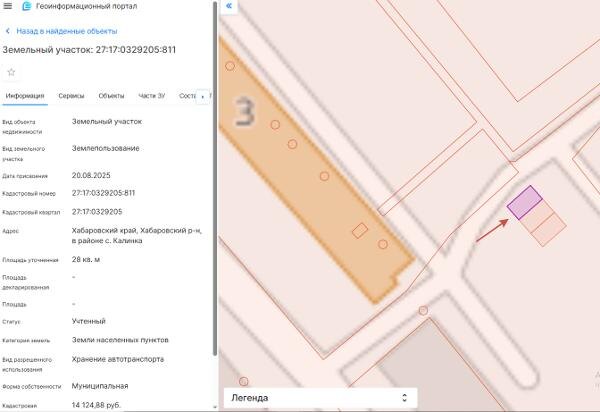The height and width of the screenshot is (412, 600).
Task: Click the cost value 14 124,88 руб.
Action: click(x=96, y=405)
